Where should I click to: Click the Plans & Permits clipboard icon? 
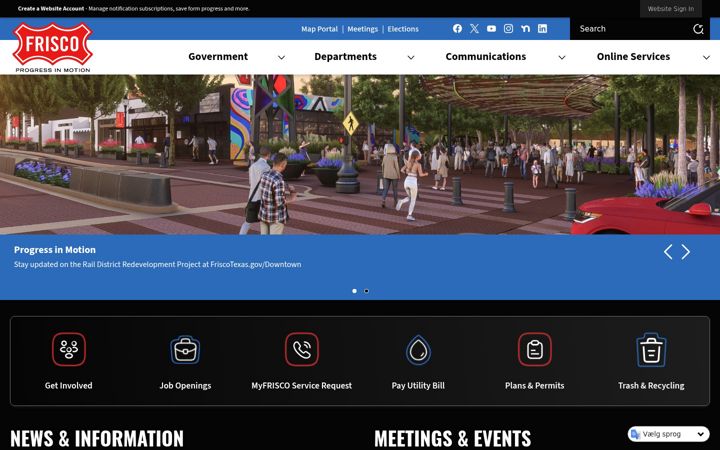(x=535, y=349)
